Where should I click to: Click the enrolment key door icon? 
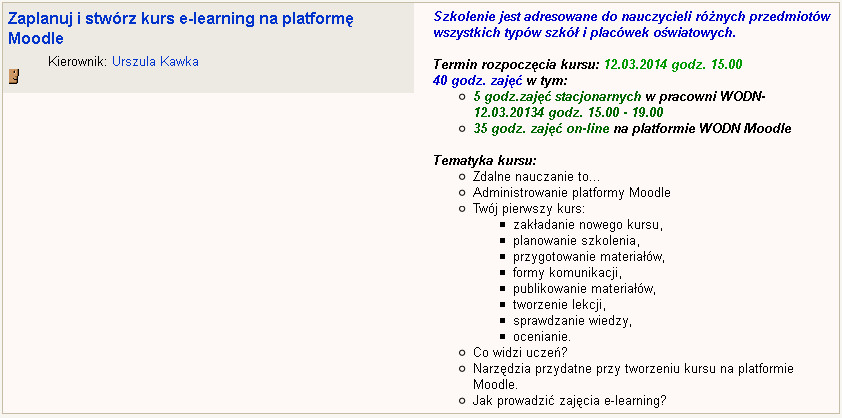pyautogui.click(x=14, y=76)
